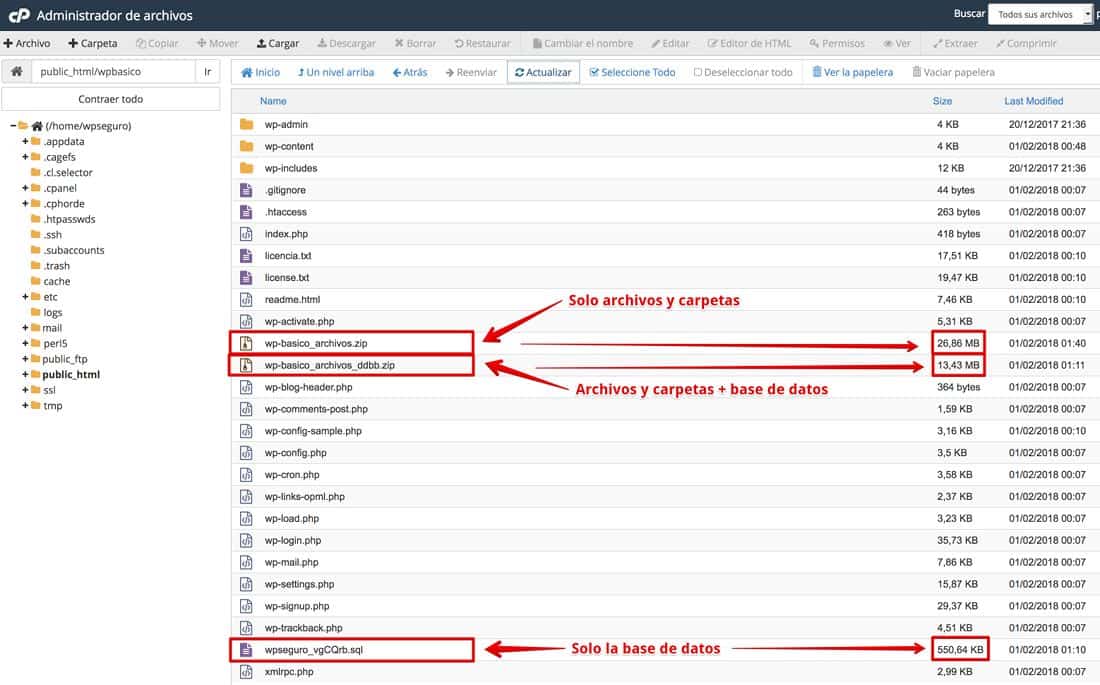Image resolution: width=1100 pixels, height=685 pixels.
Task: Expand the mail tree folder
Action: click(25, 328)
